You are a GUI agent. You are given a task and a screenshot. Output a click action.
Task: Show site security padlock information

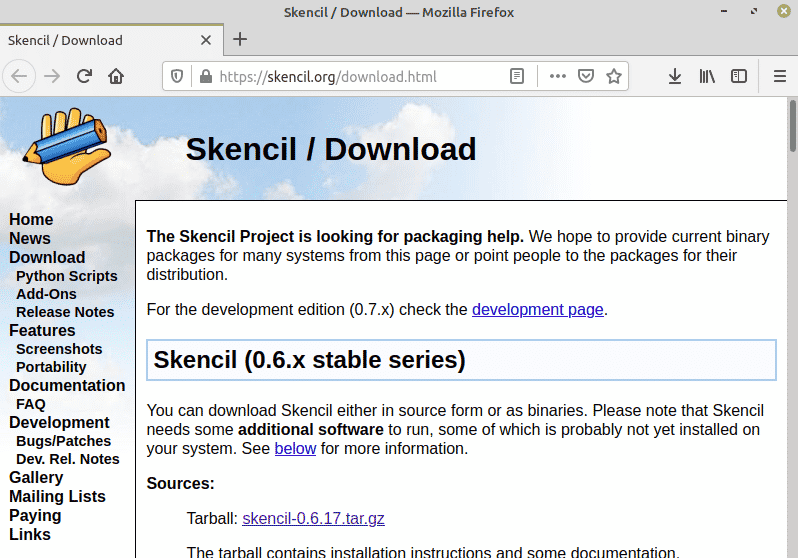206,76
